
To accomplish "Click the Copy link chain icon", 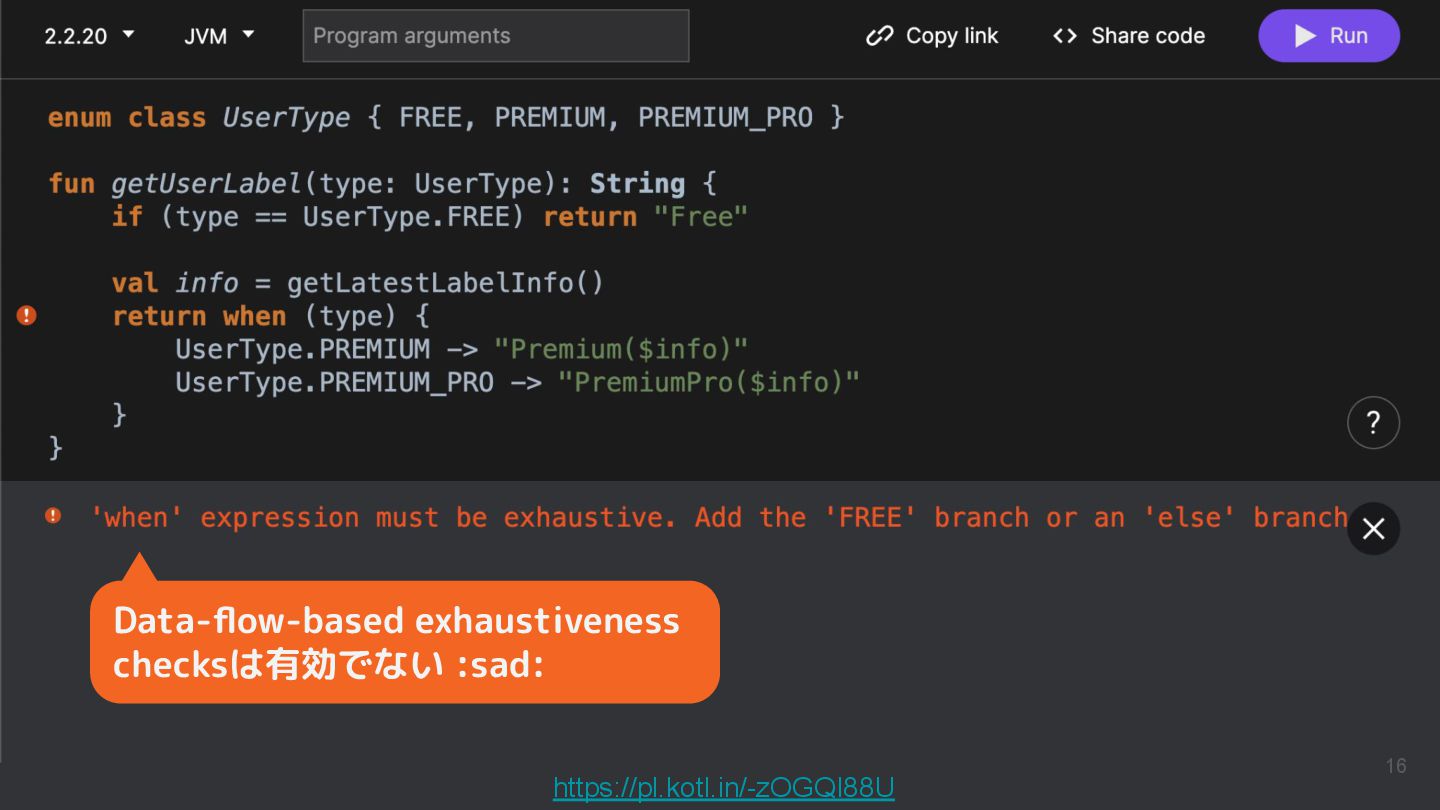I will tap(879, 36).
